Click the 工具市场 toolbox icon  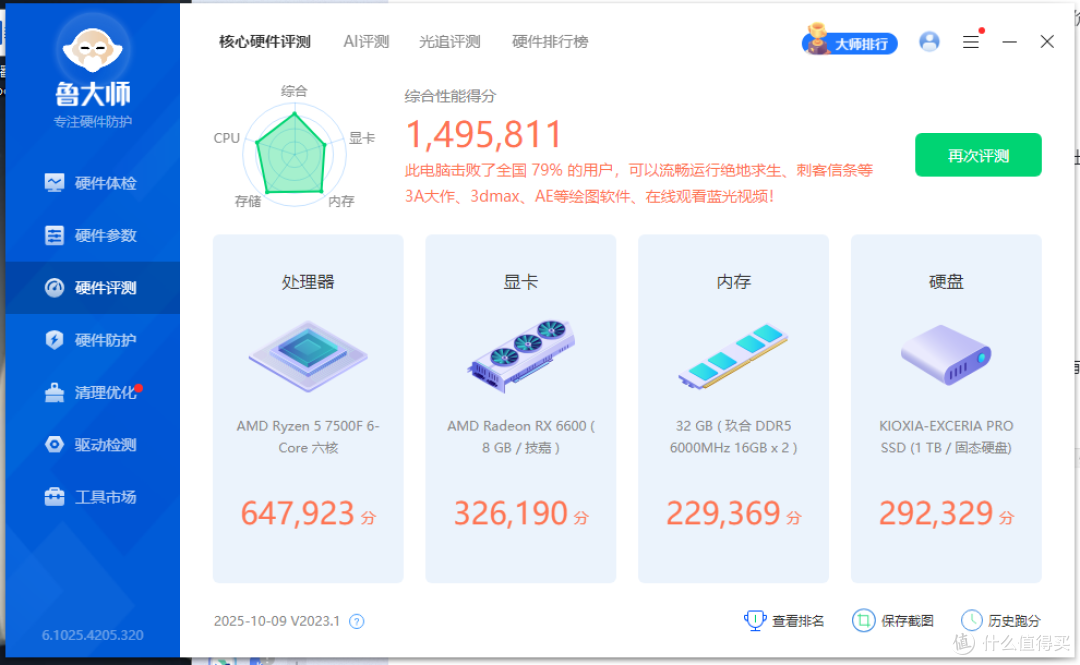point(54,496)
